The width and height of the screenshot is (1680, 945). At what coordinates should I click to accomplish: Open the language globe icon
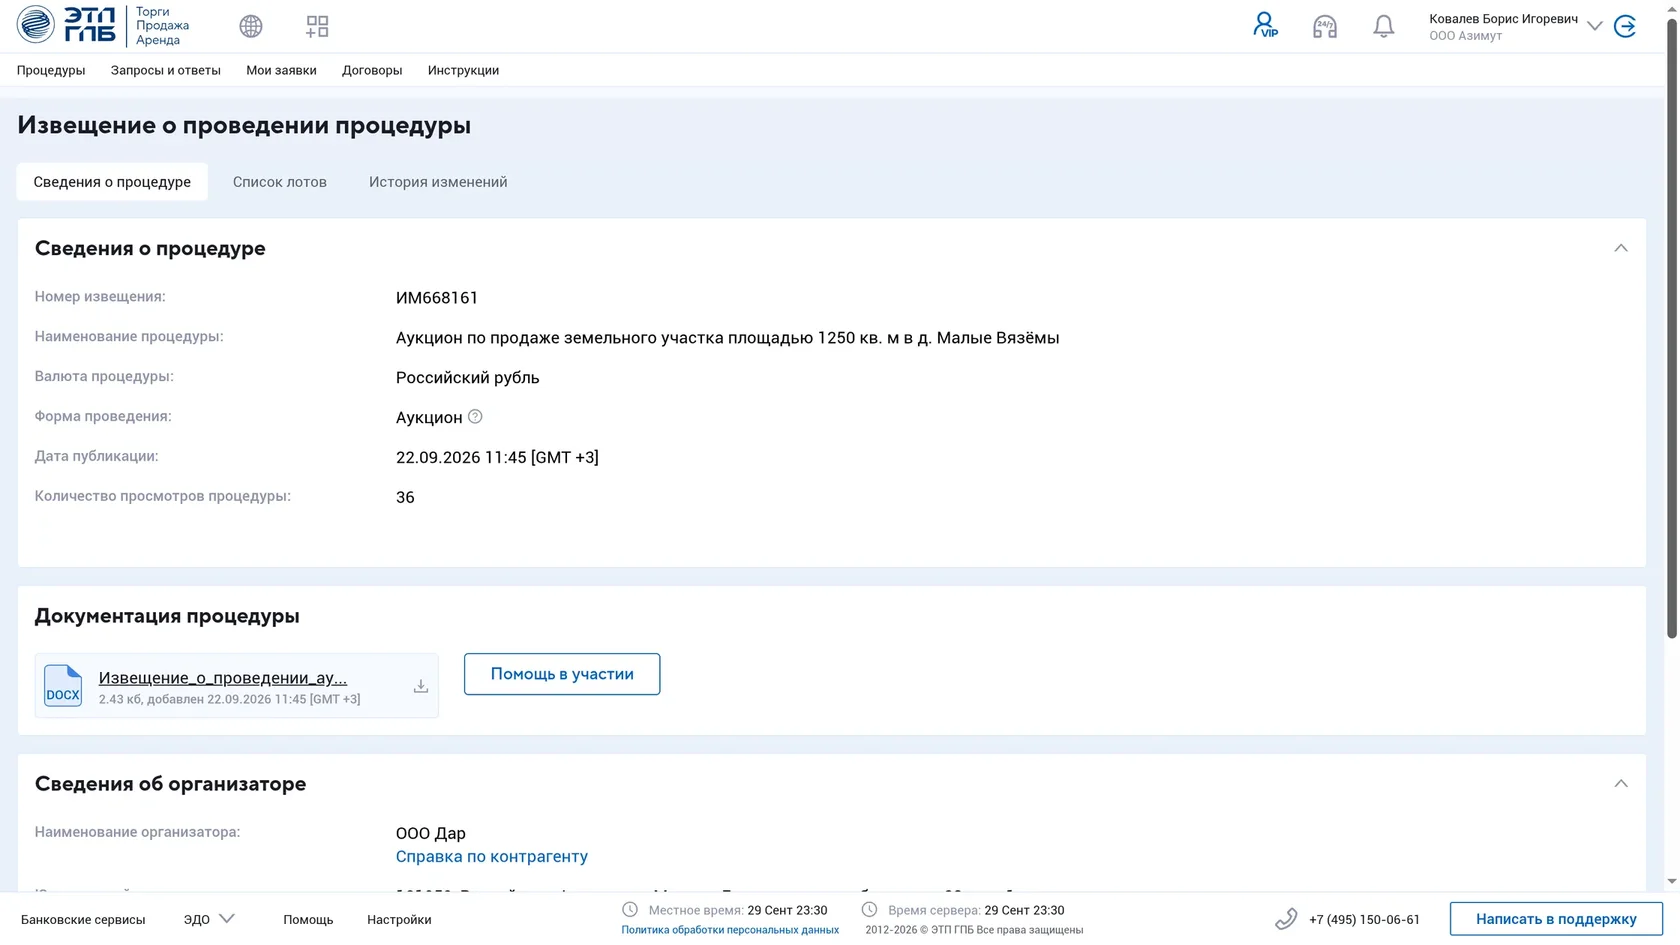click(x=251, y=26)
